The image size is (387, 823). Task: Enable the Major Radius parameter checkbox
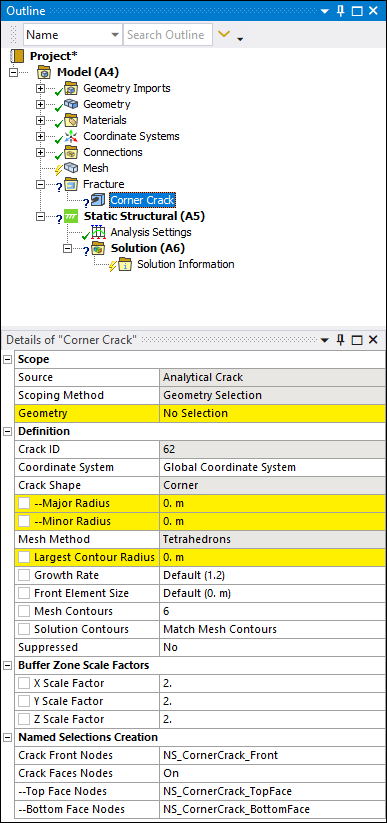pos(25,503)
